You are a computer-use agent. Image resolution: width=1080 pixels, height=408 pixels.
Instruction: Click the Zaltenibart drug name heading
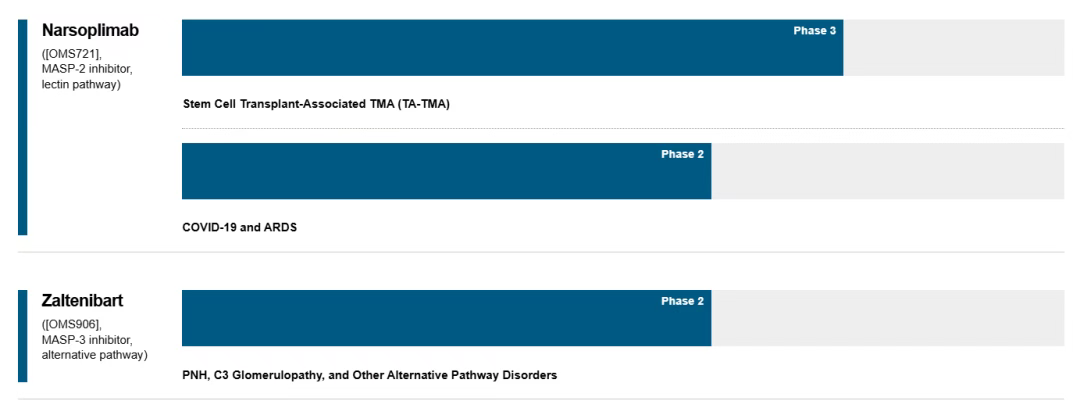tap(85, 301)
